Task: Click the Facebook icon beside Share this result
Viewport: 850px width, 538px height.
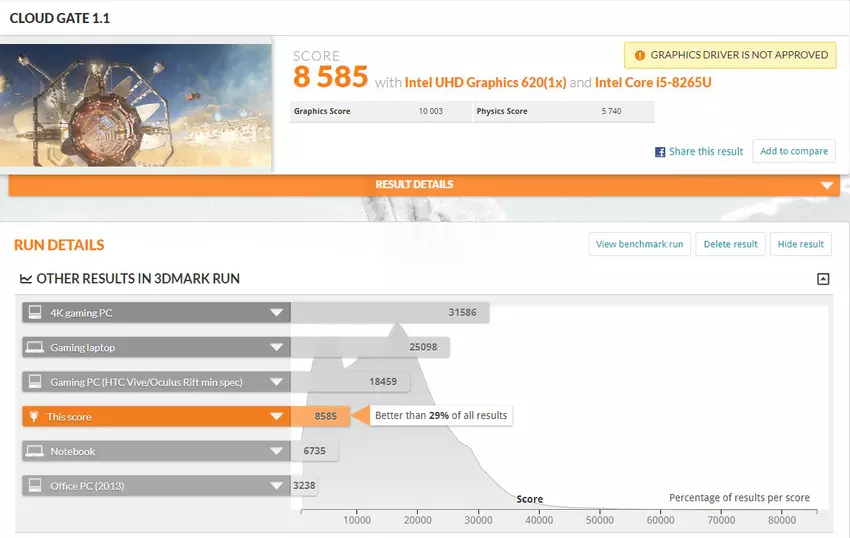Action: 660,152
